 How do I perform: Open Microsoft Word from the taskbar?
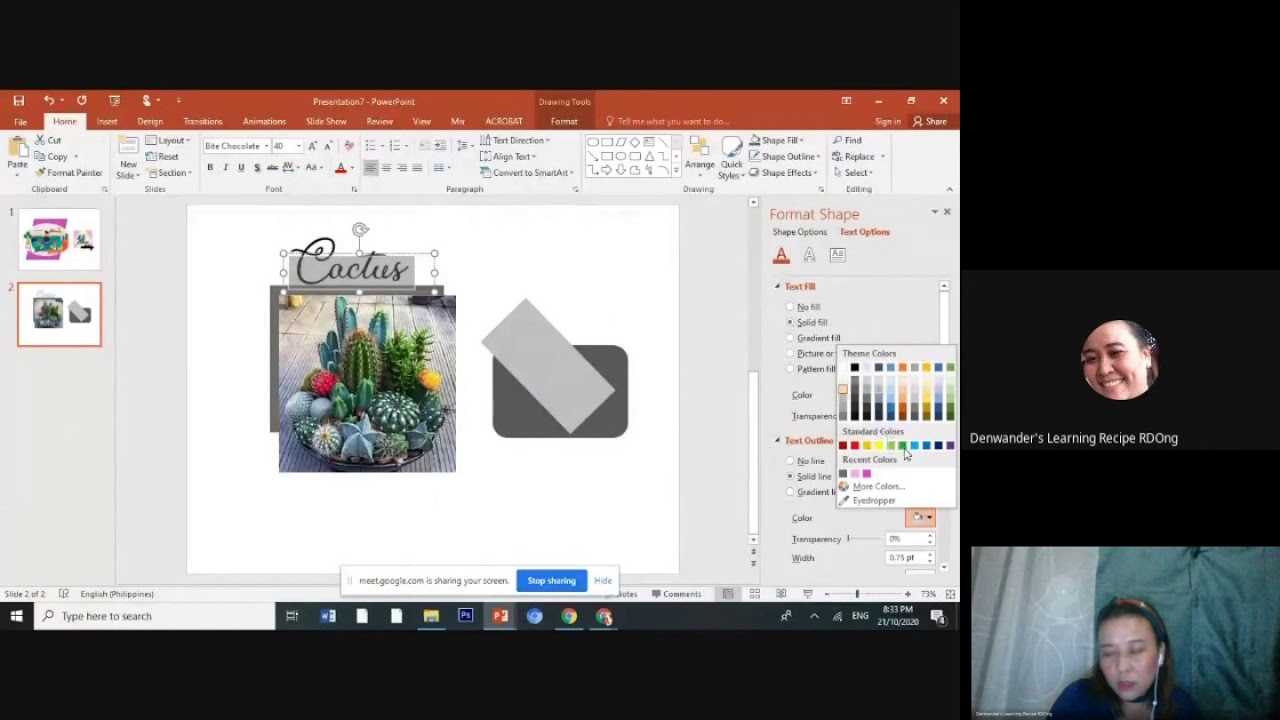tap(328, 616)
